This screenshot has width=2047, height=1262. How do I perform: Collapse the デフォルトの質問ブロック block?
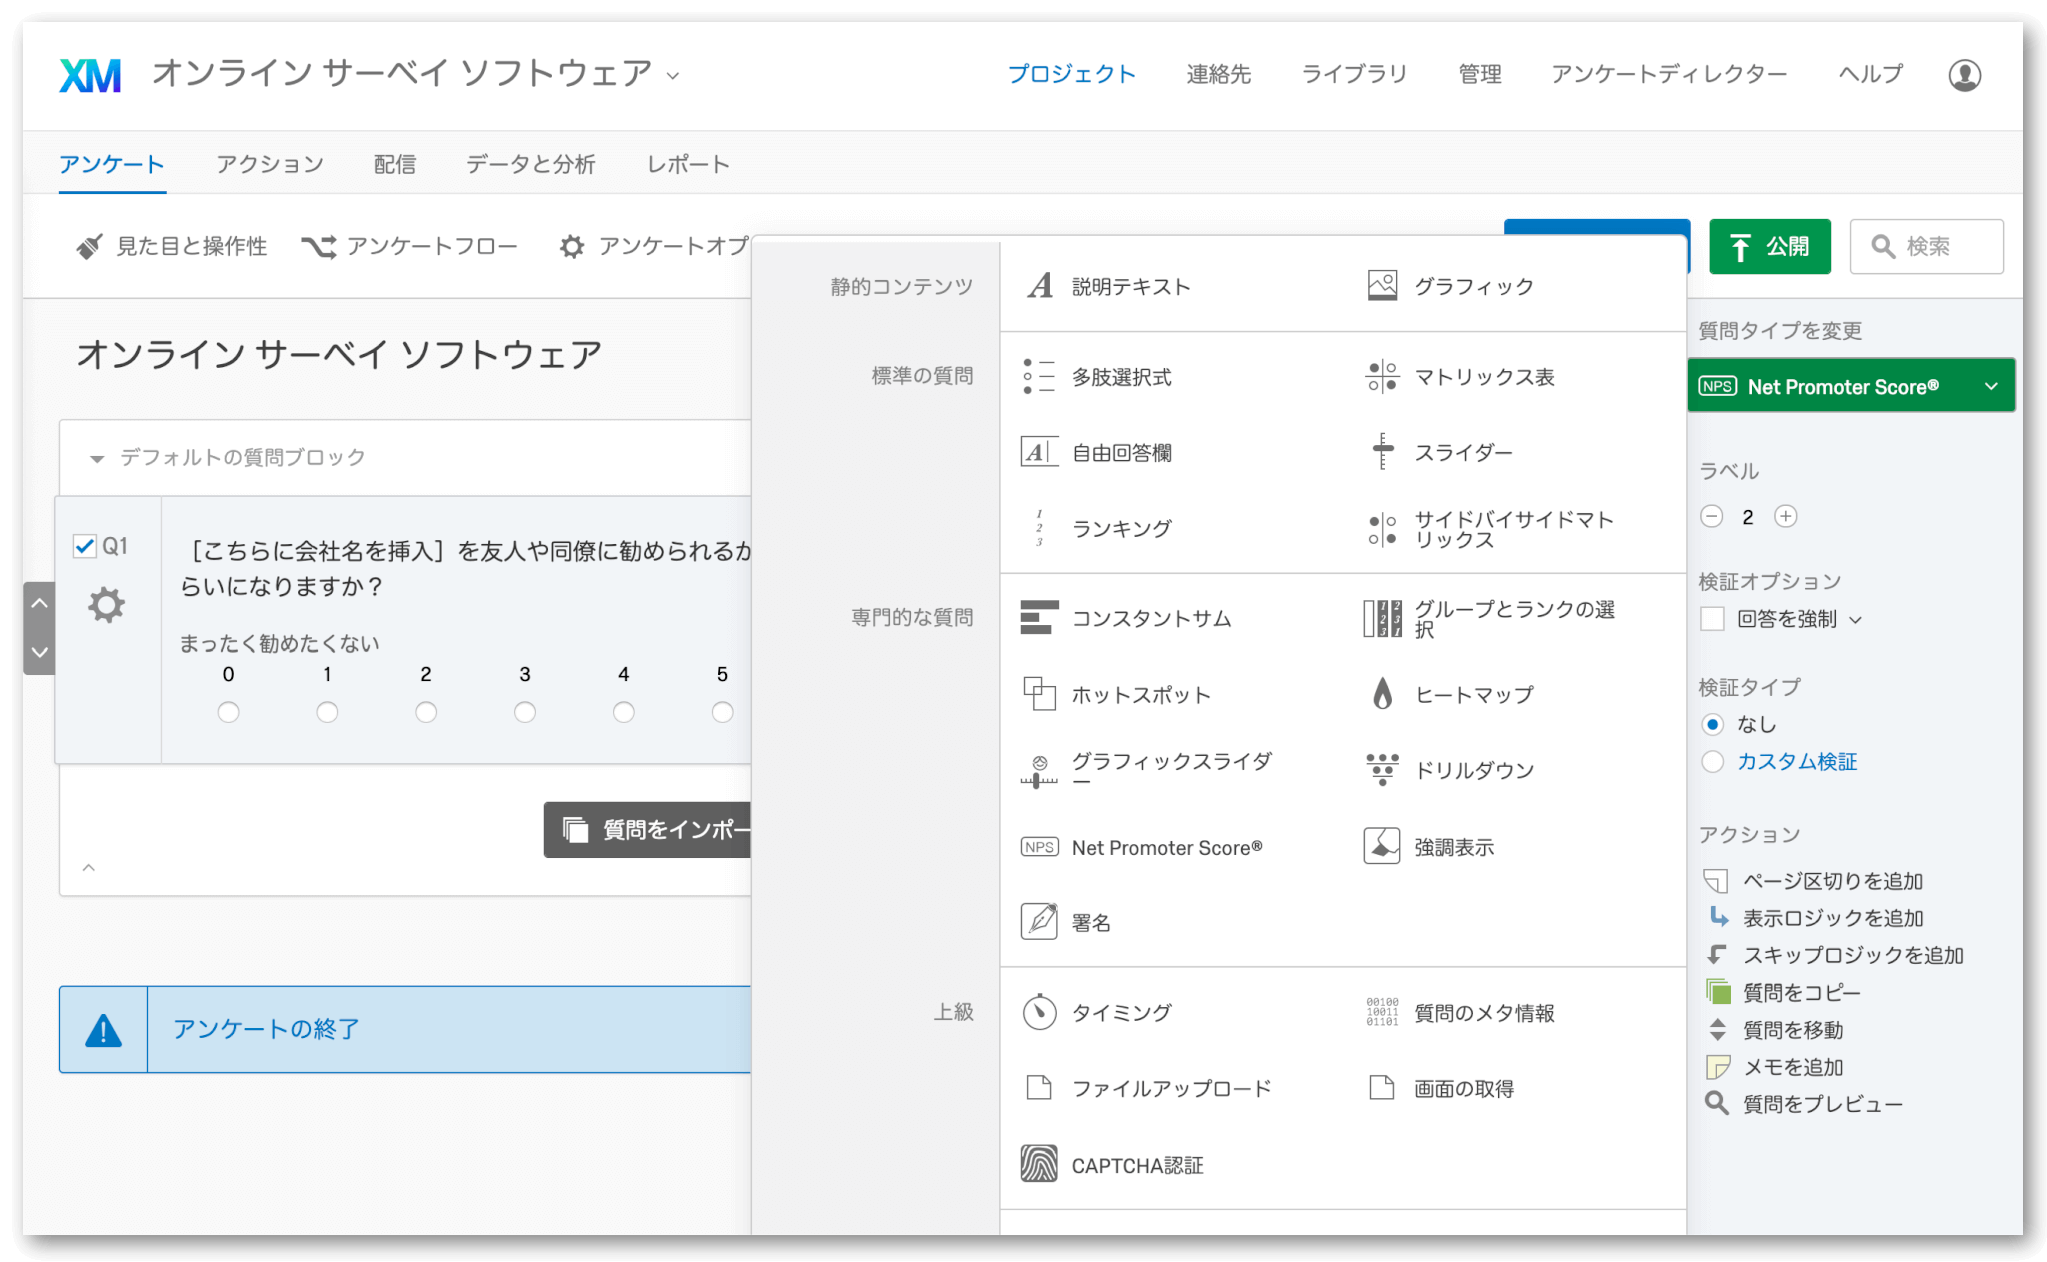pos(97,459)
